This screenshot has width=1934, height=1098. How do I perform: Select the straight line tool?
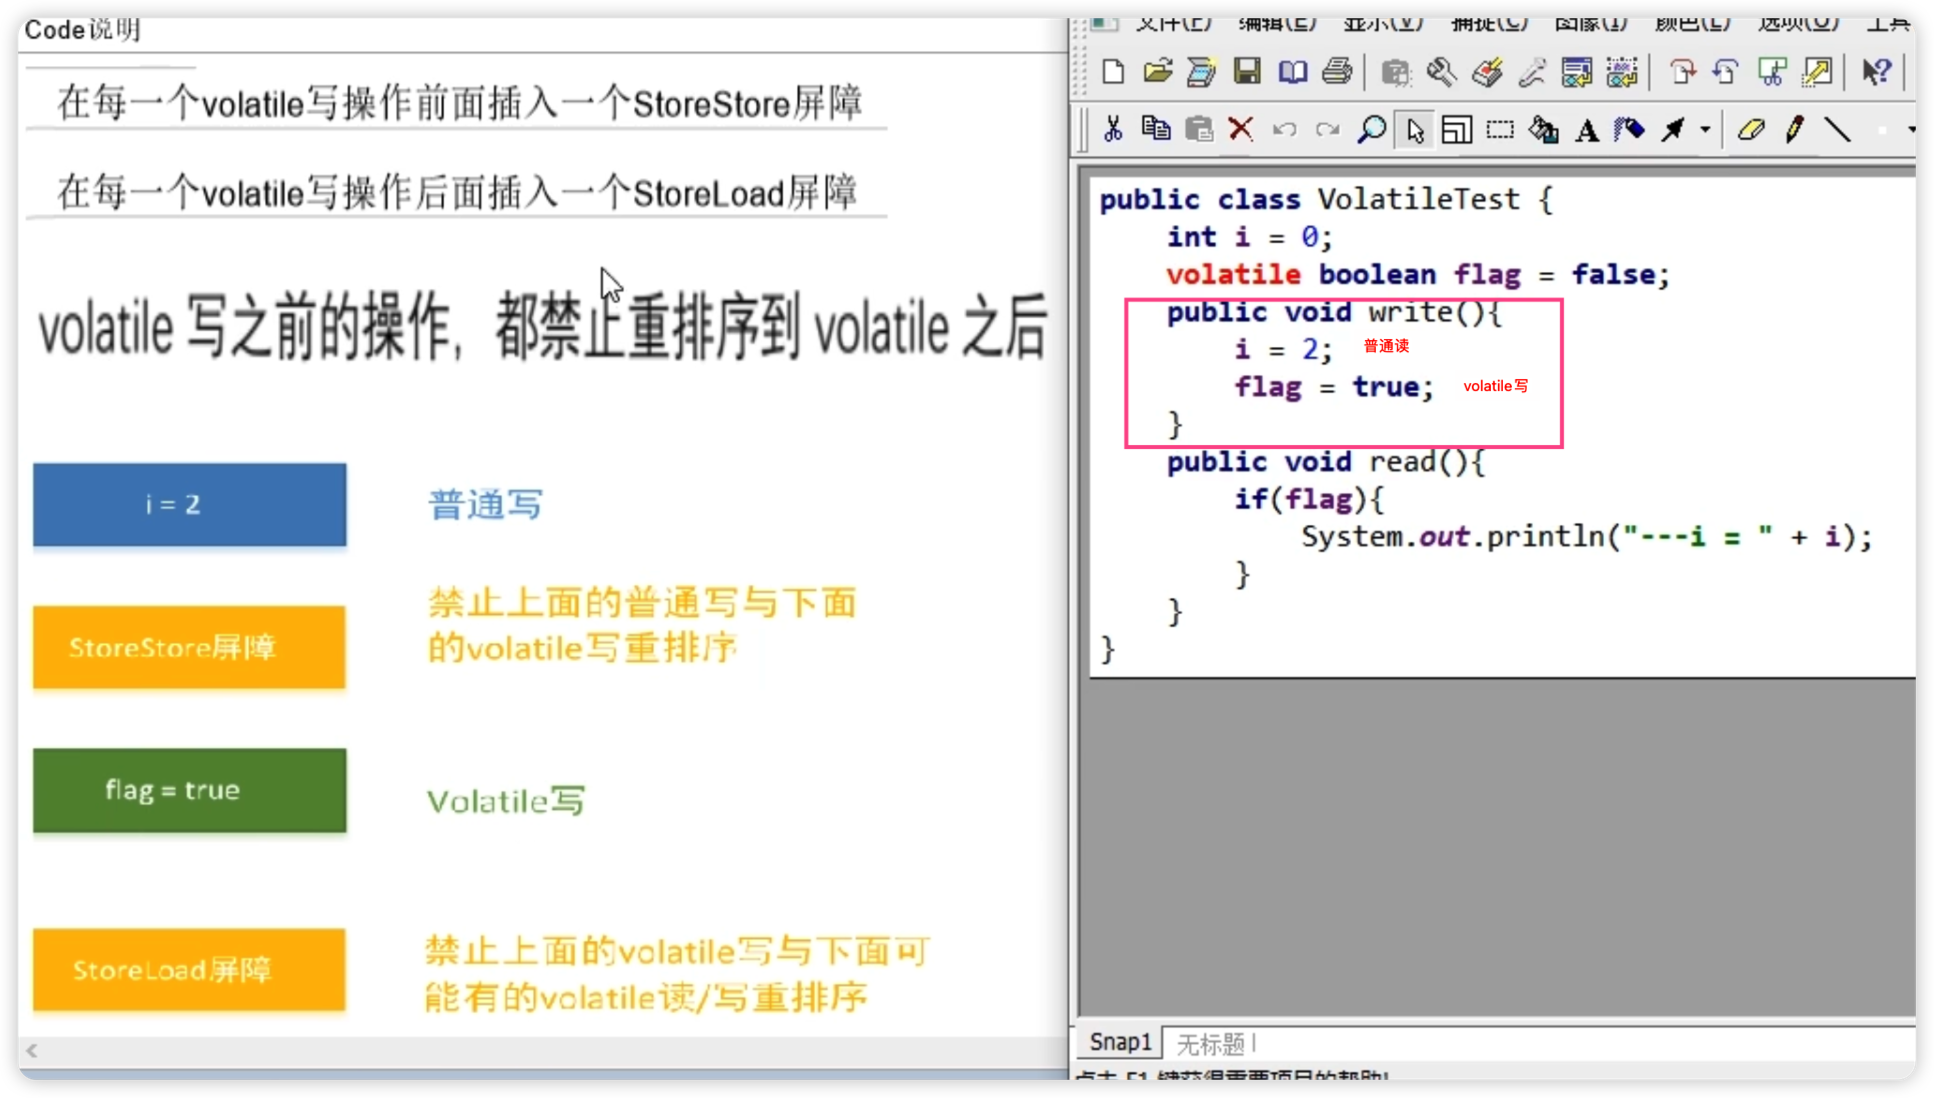tap(1838, 130)
